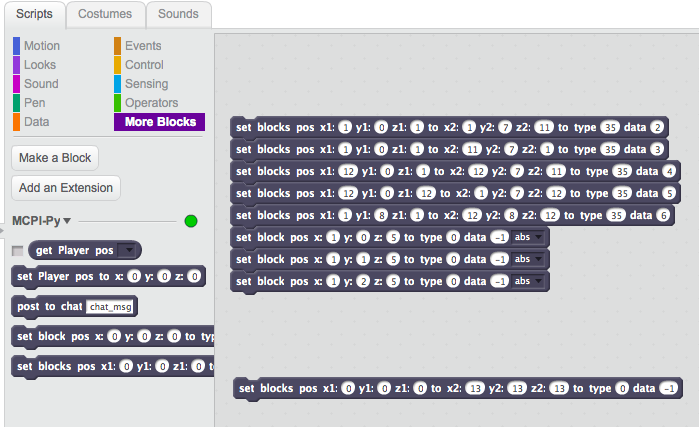Click data value 3 in second set blocks

click(657, 149)
